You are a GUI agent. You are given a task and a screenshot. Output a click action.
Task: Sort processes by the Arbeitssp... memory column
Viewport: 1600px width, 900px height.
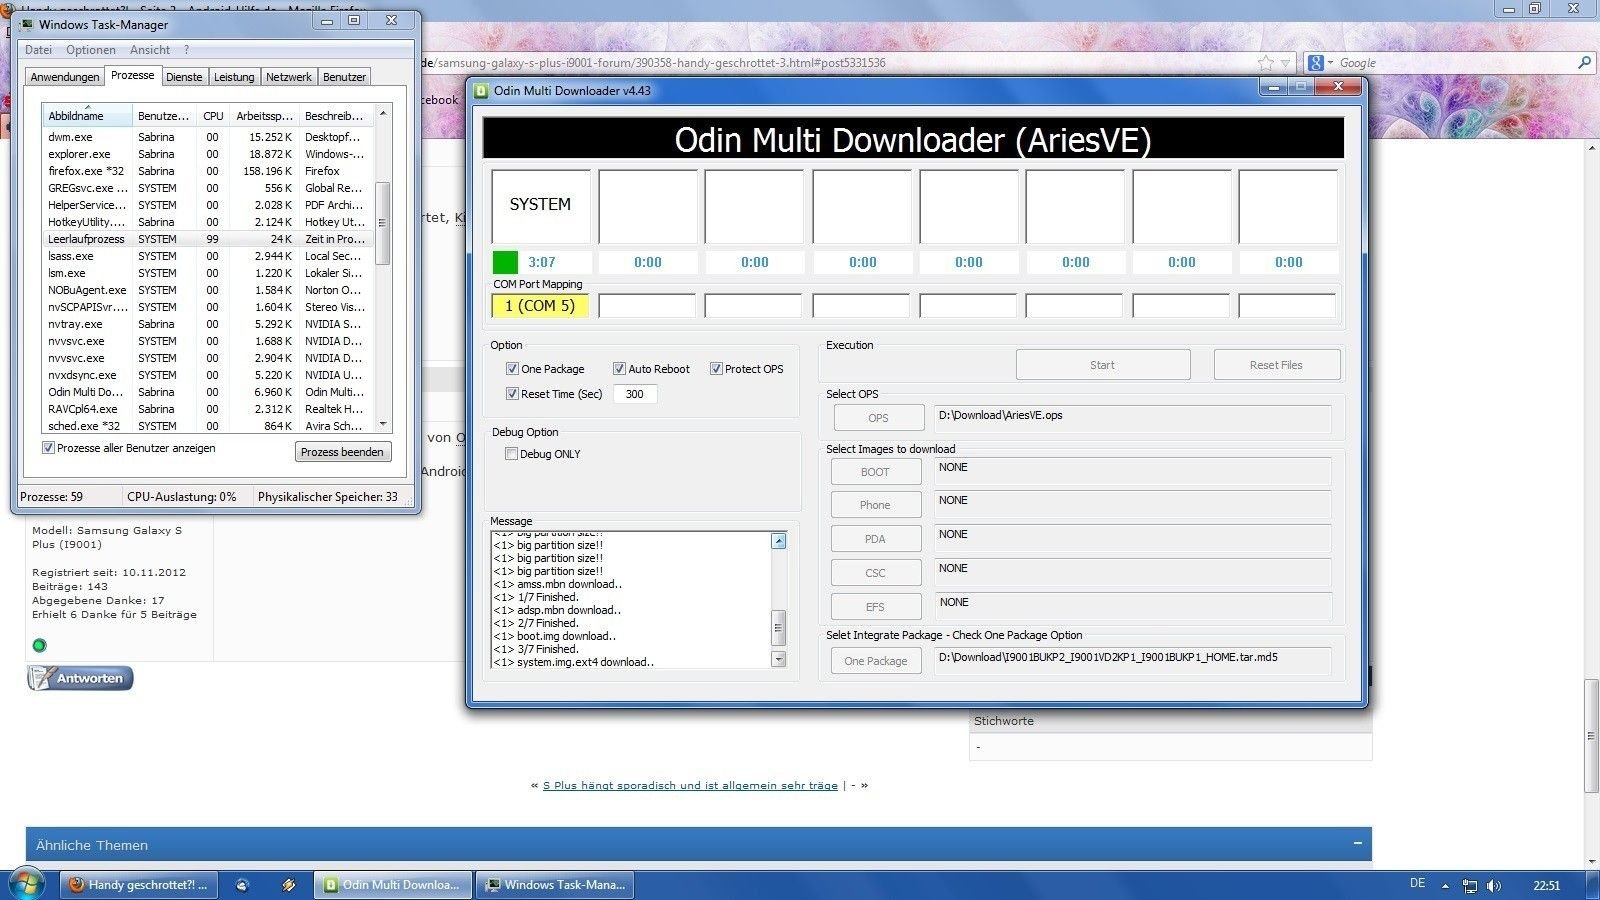tap(264, 115)
